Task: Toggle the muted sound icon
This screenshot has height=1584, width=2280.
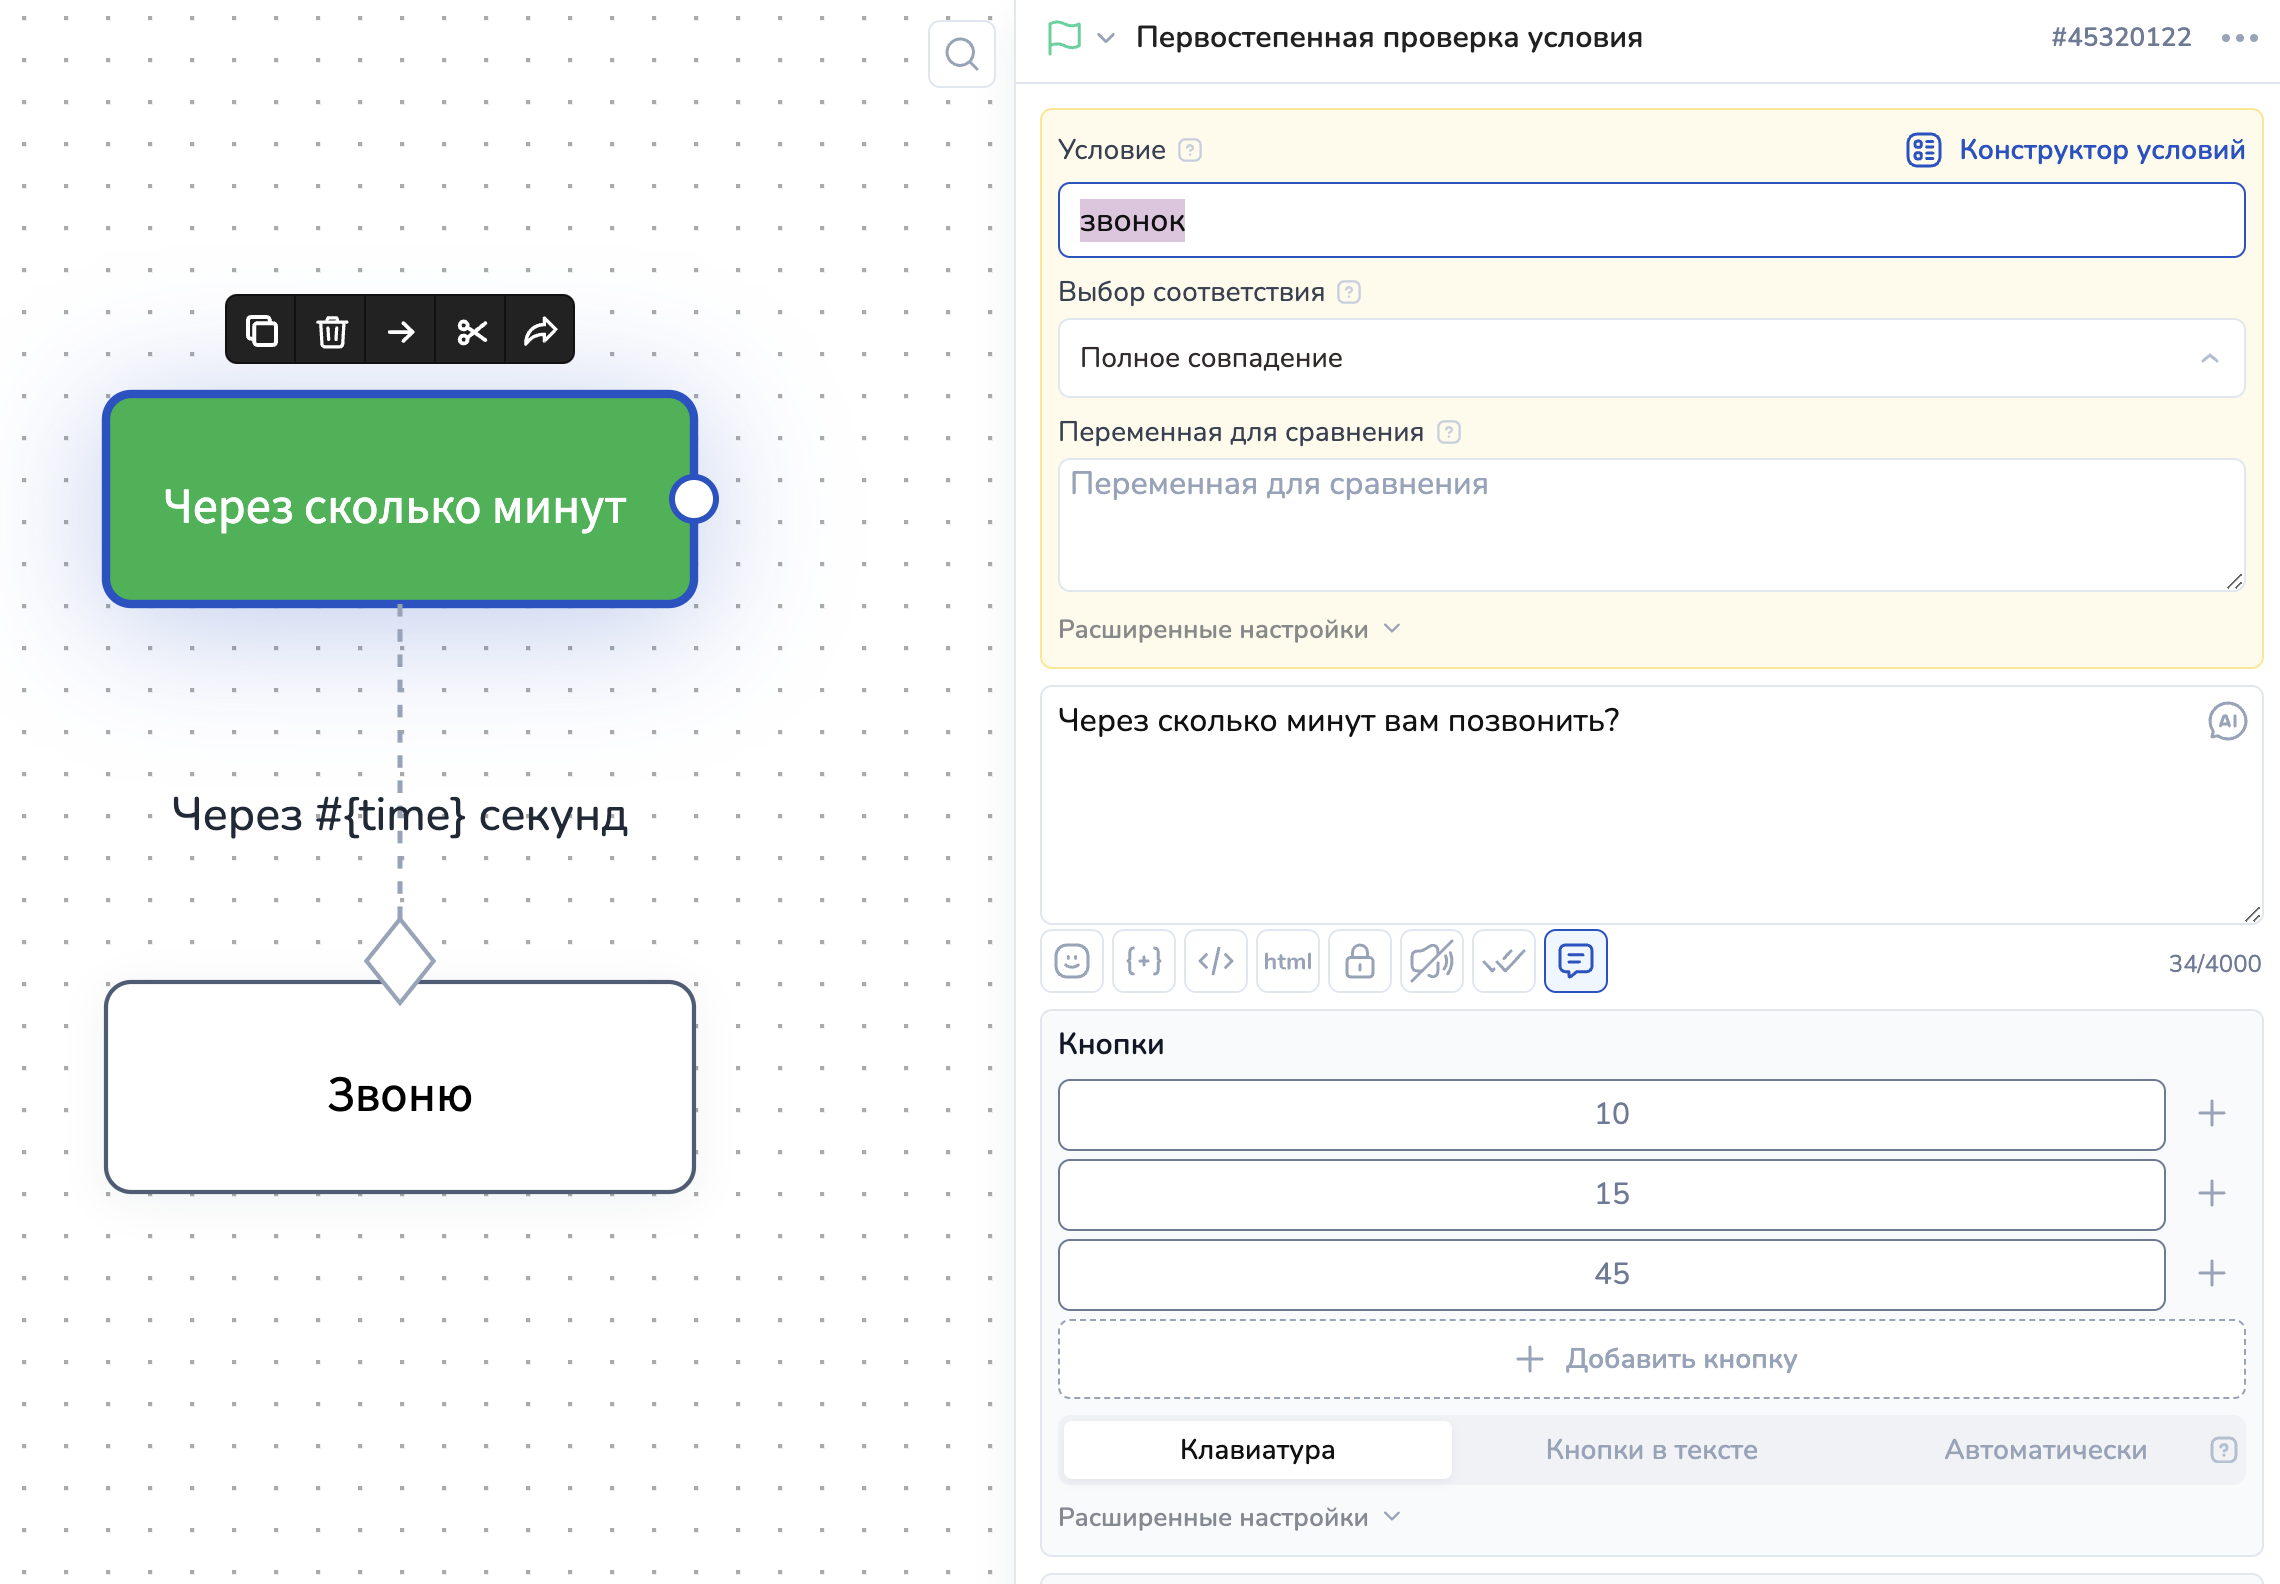Action: coord(1432,961)
